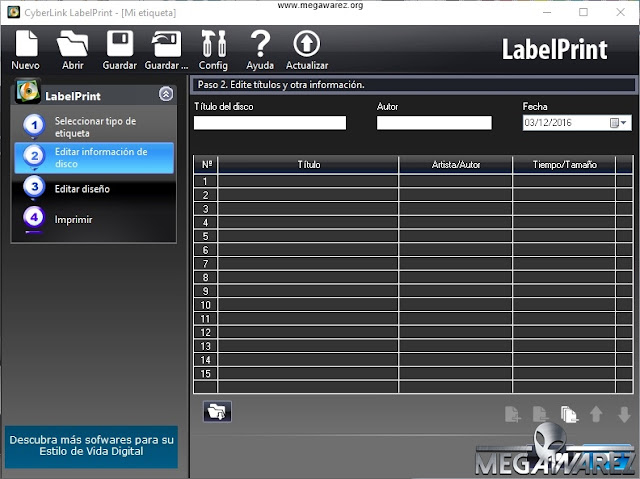
Task: Open Descubra más sofwares banner link
Action: coord(91,446)
